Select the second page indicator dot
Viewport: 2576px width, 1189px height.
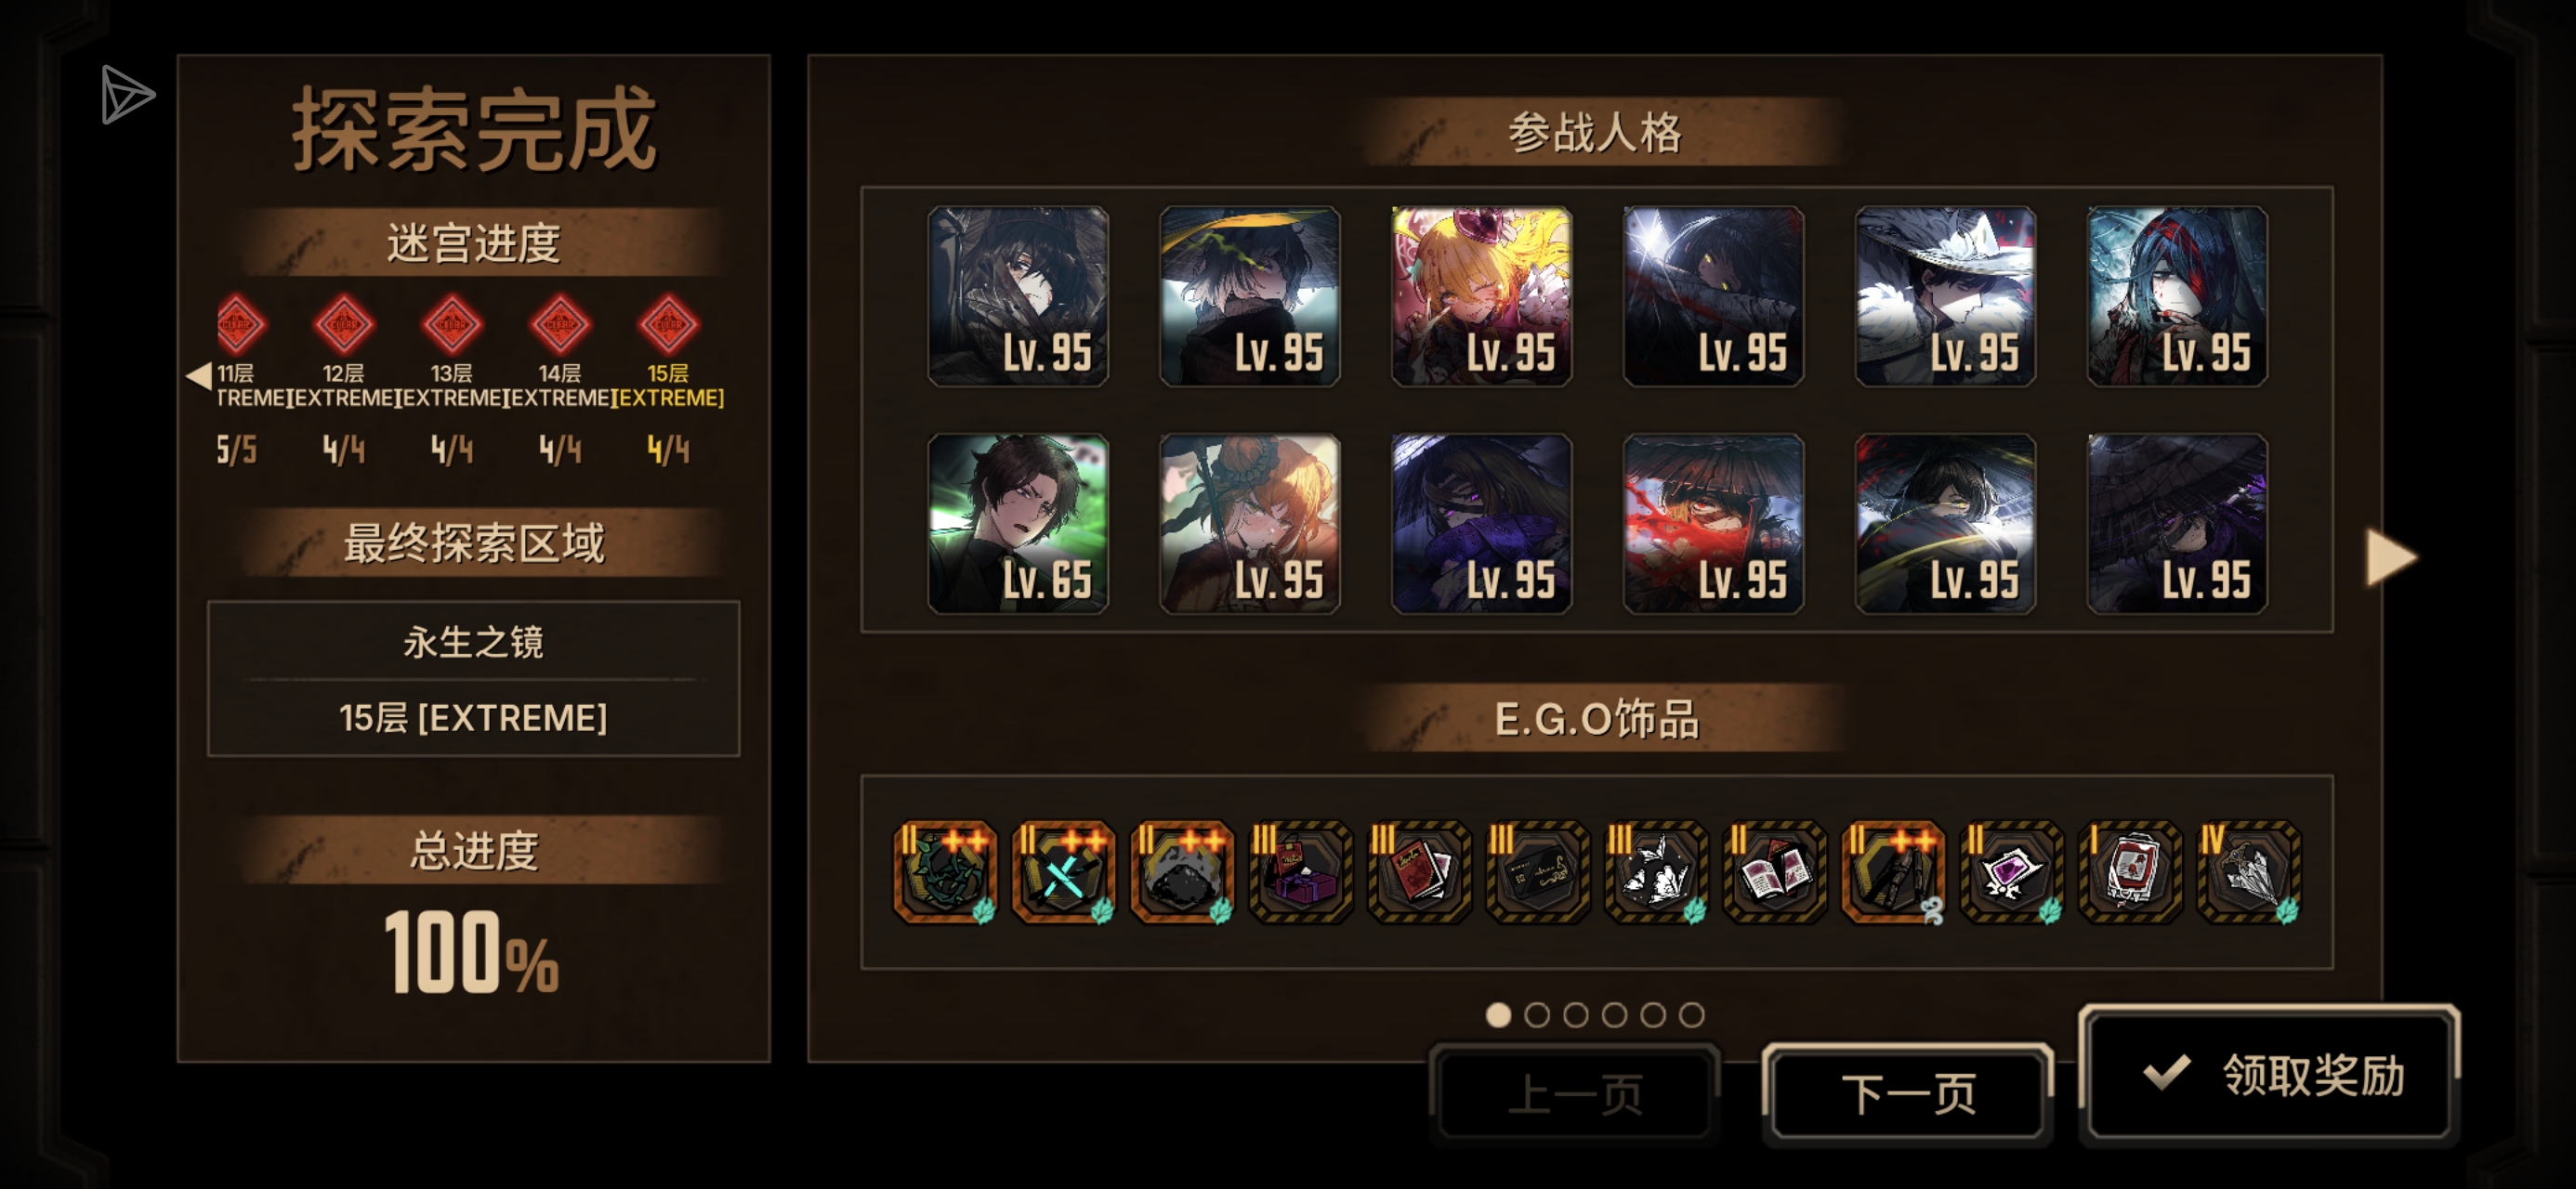pos(1537,1015)
